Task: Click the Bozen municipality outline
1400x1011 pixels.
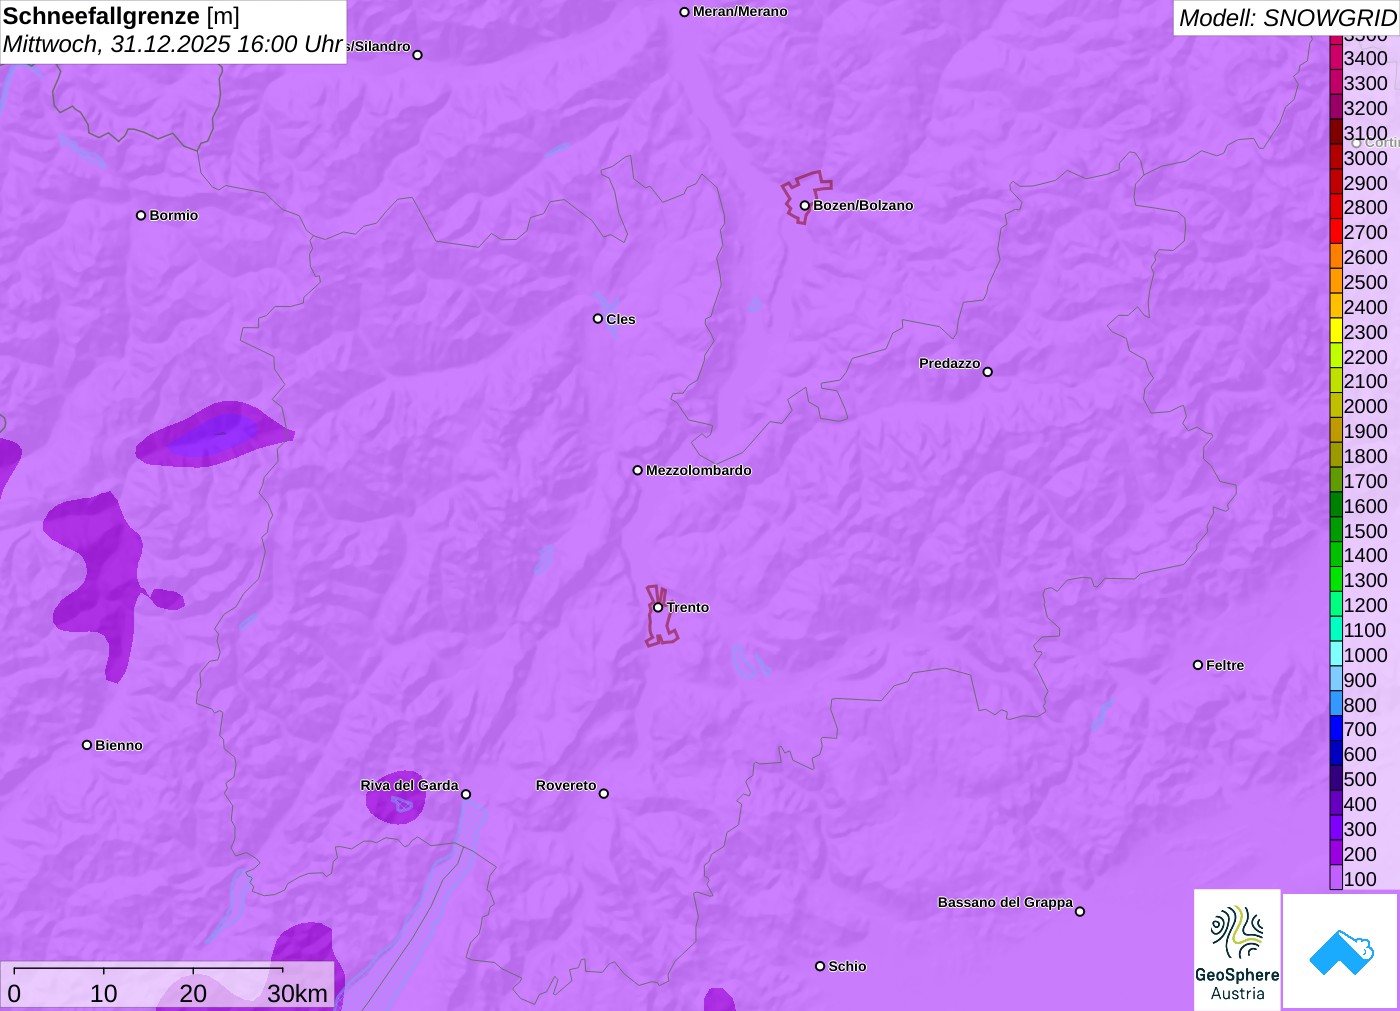Action: 805,196
